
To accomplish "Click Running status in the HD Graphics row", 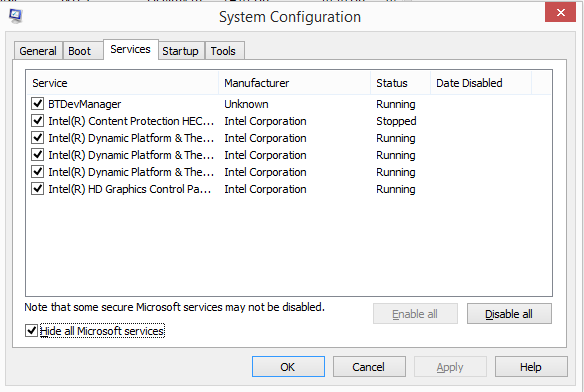I will [x=396, y=189].
